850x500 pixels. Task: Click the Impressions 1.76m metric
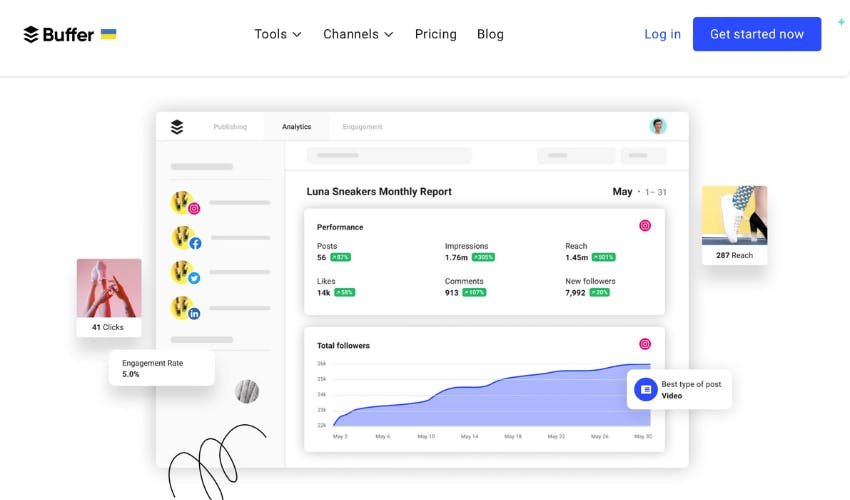pyautogui.click(x=469, y=252)
